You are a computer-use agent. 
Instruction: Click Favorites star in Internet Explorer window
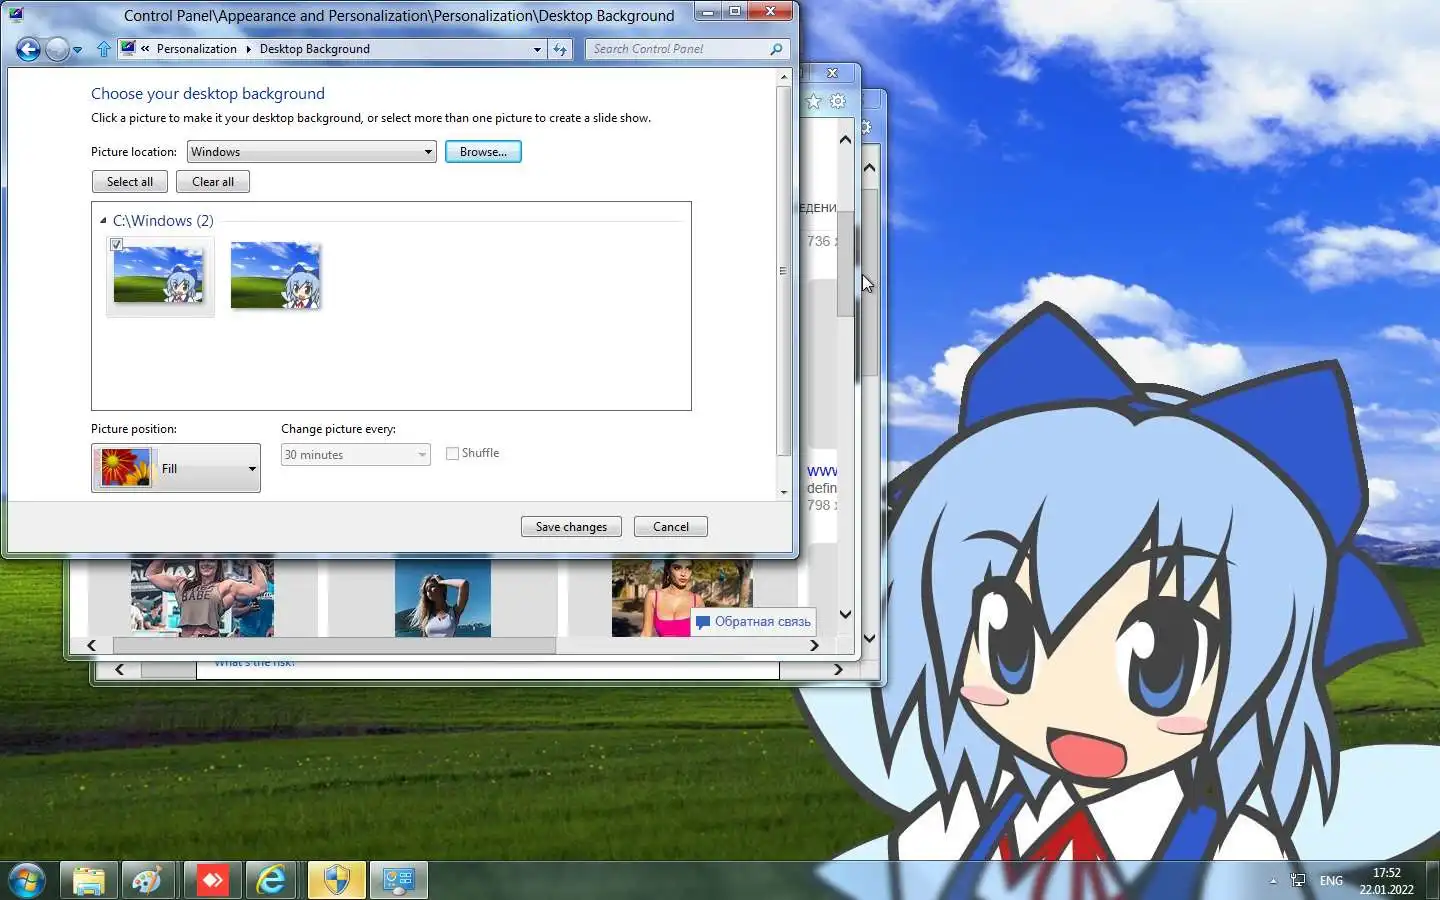(x=814, y=101)
